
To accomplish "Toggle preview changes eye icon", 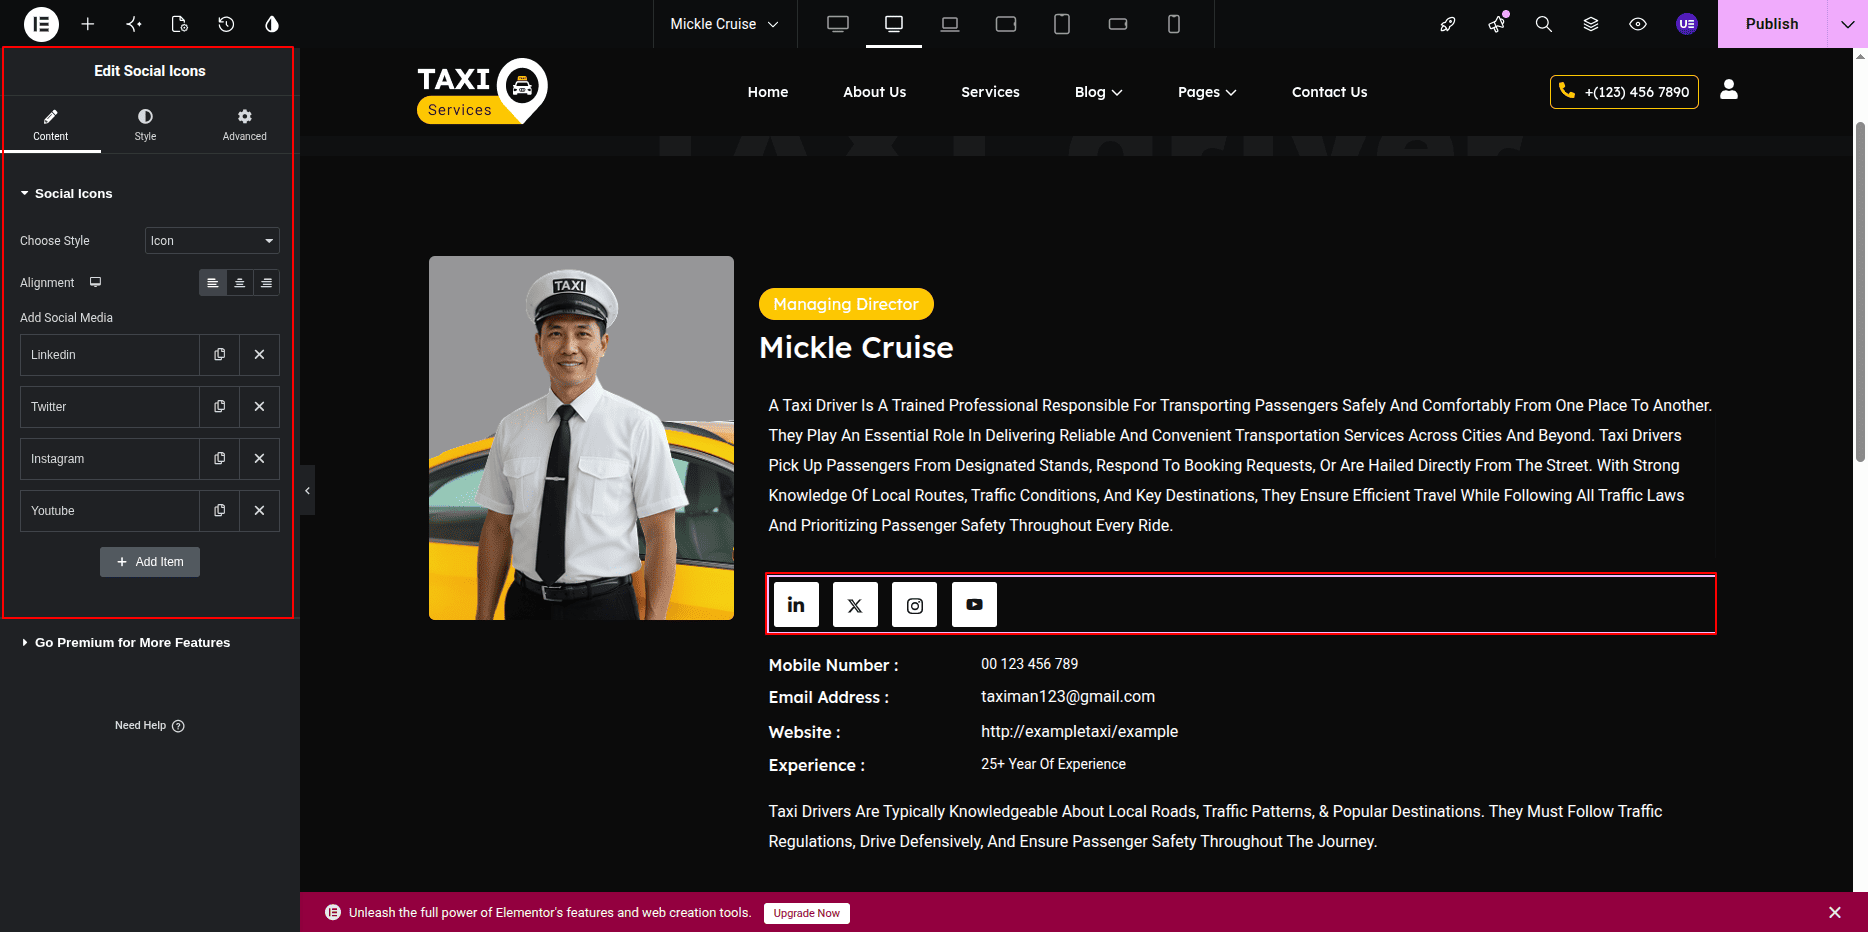I will [x=1638, y=24].
